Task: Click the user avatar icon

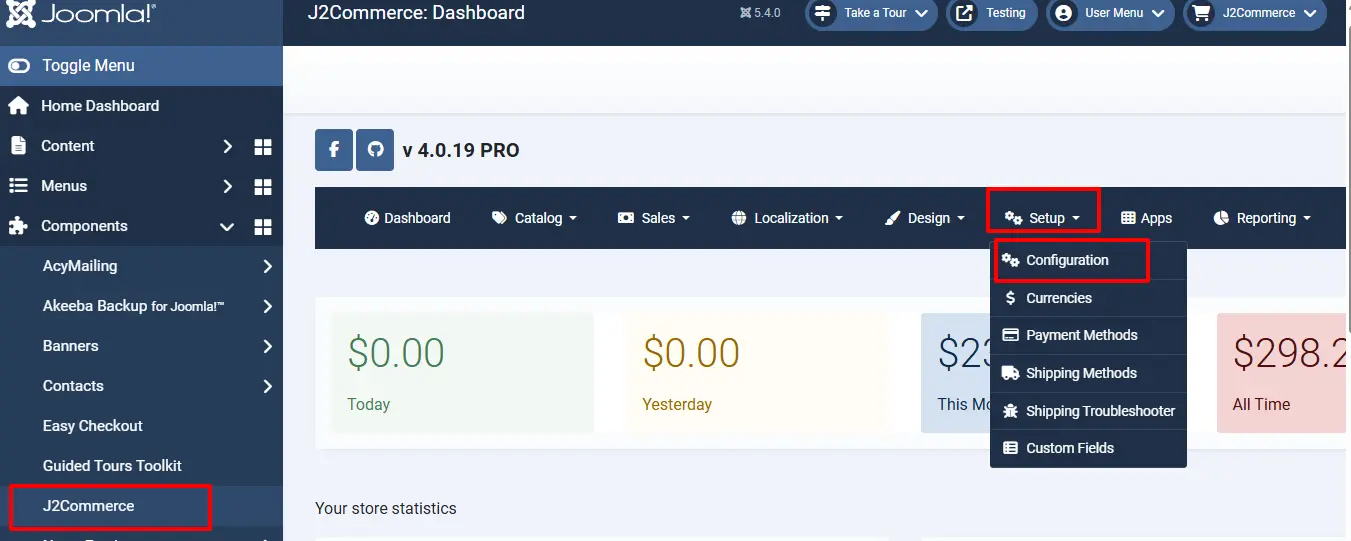Action: pyautogui.click(x=1064, y=13)
